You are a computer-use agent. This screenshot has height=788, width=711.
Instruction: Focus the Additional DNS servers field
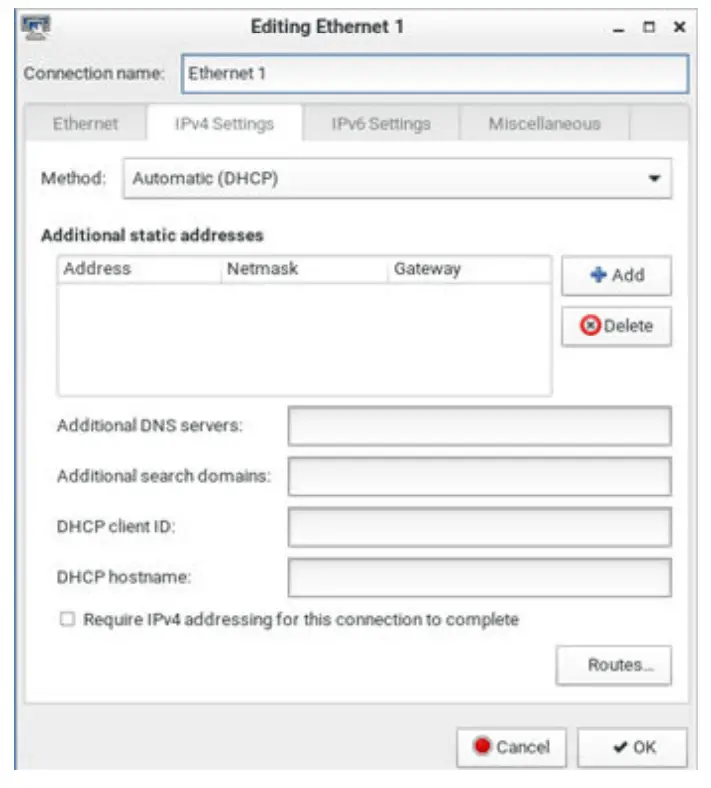click(479, 426)
